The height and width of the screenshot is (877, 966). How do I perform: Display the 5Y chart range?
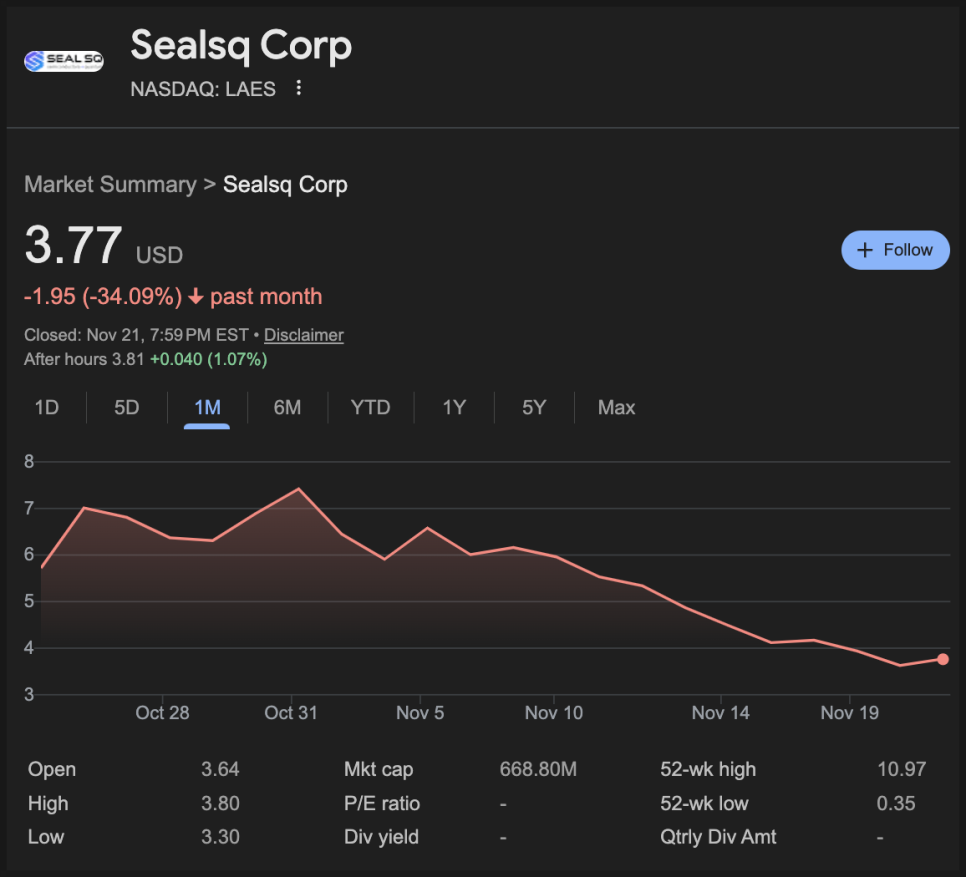point(534,407)
